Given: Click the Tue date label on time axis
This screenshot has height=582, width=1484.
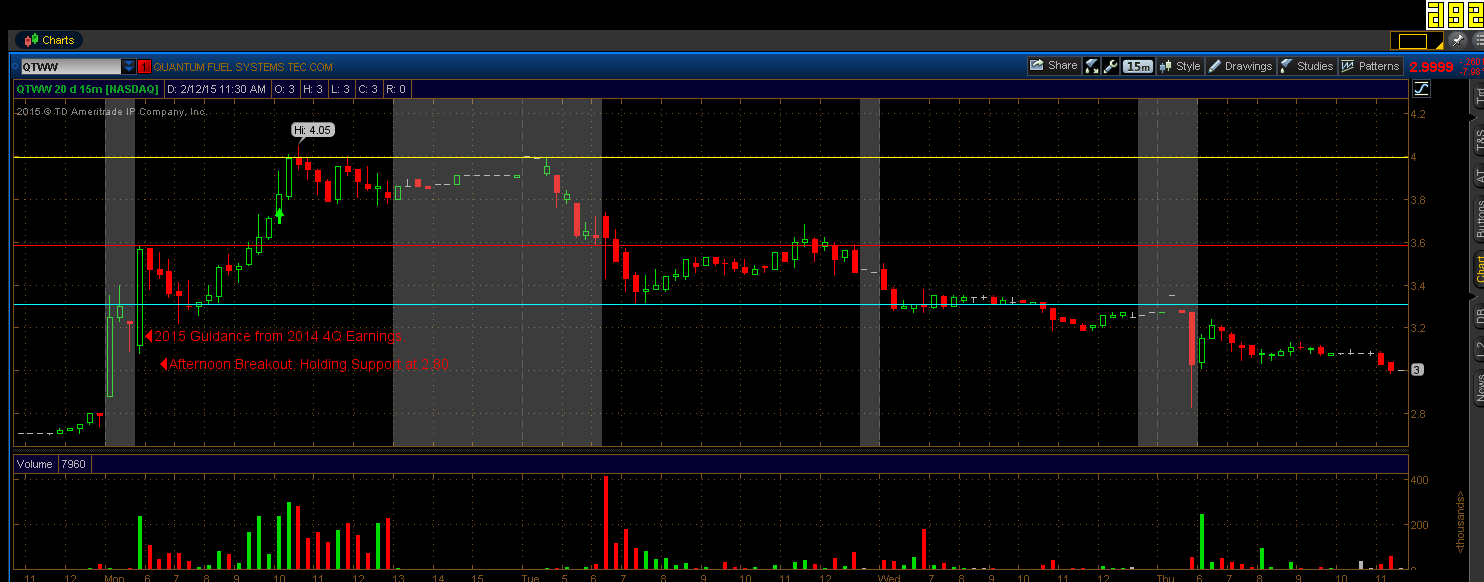Looking at the screenshot, I should 530,577.
